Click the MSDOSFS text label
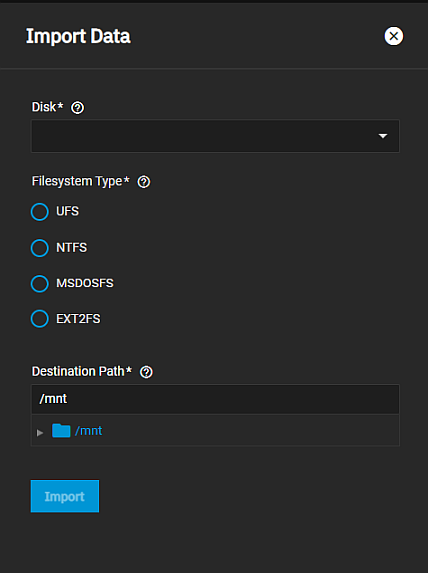Viewport: 428px width, 573px height. 85,283
